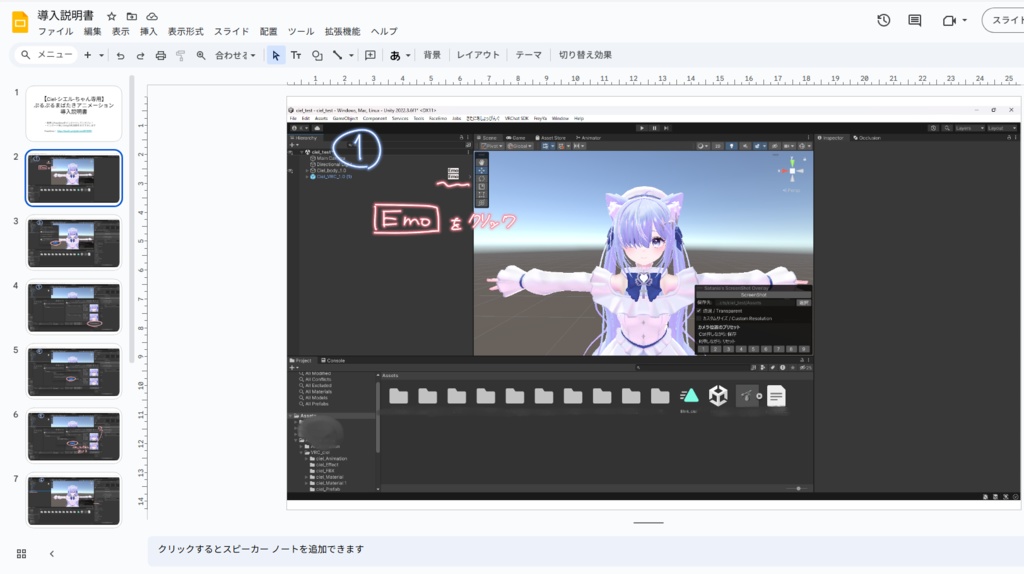This screenshot has height=574, width=1024.
Task: Open the shape insert tool
Action: pyautogui.click(x=317, y=56)
